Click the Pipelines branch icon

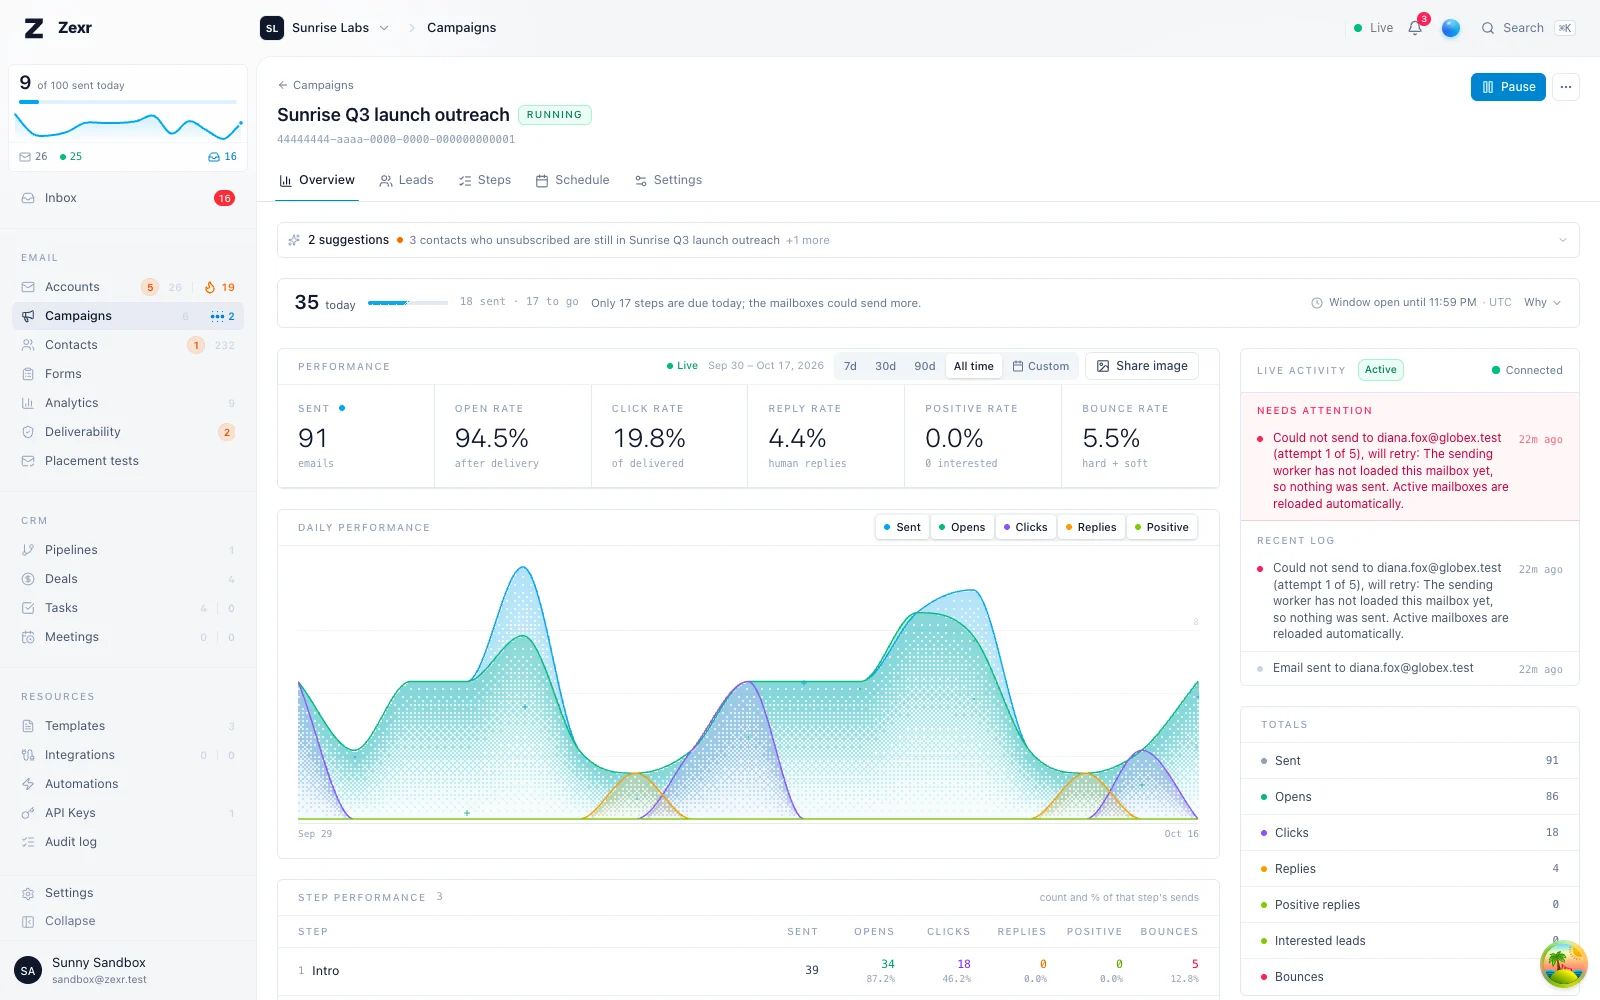coord(28,550)
